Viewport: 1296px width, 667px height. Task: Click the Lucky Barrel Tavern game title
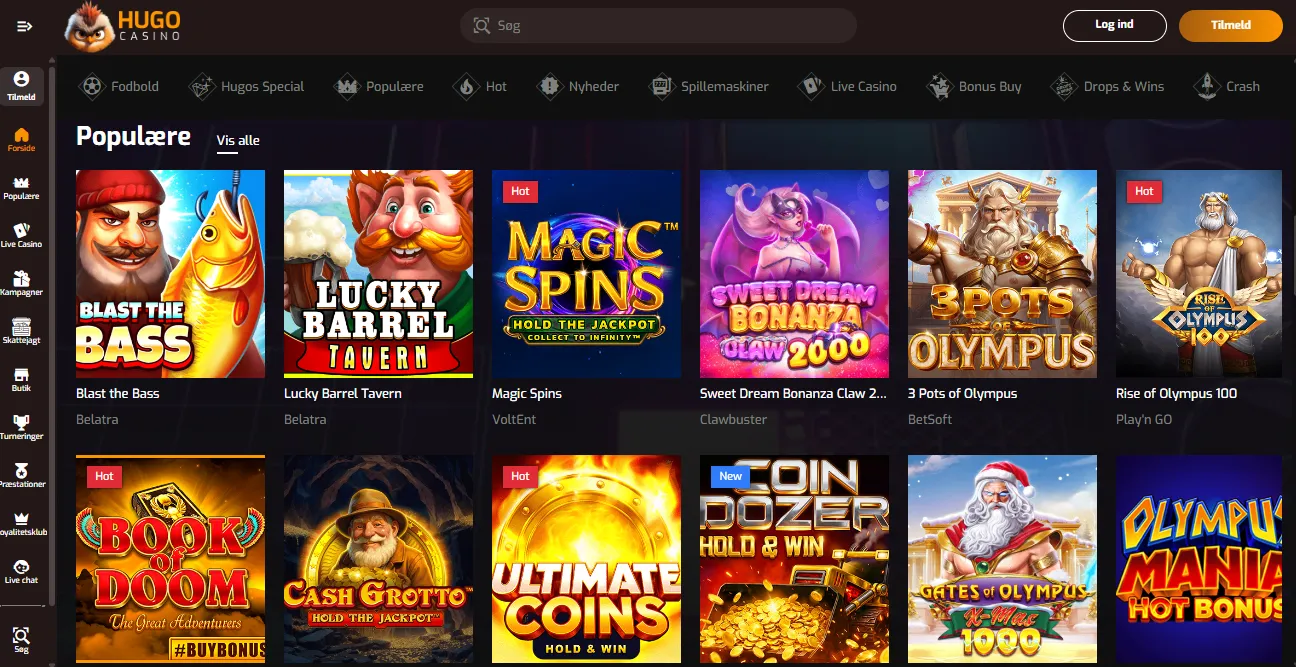click(x=343, y=394)
